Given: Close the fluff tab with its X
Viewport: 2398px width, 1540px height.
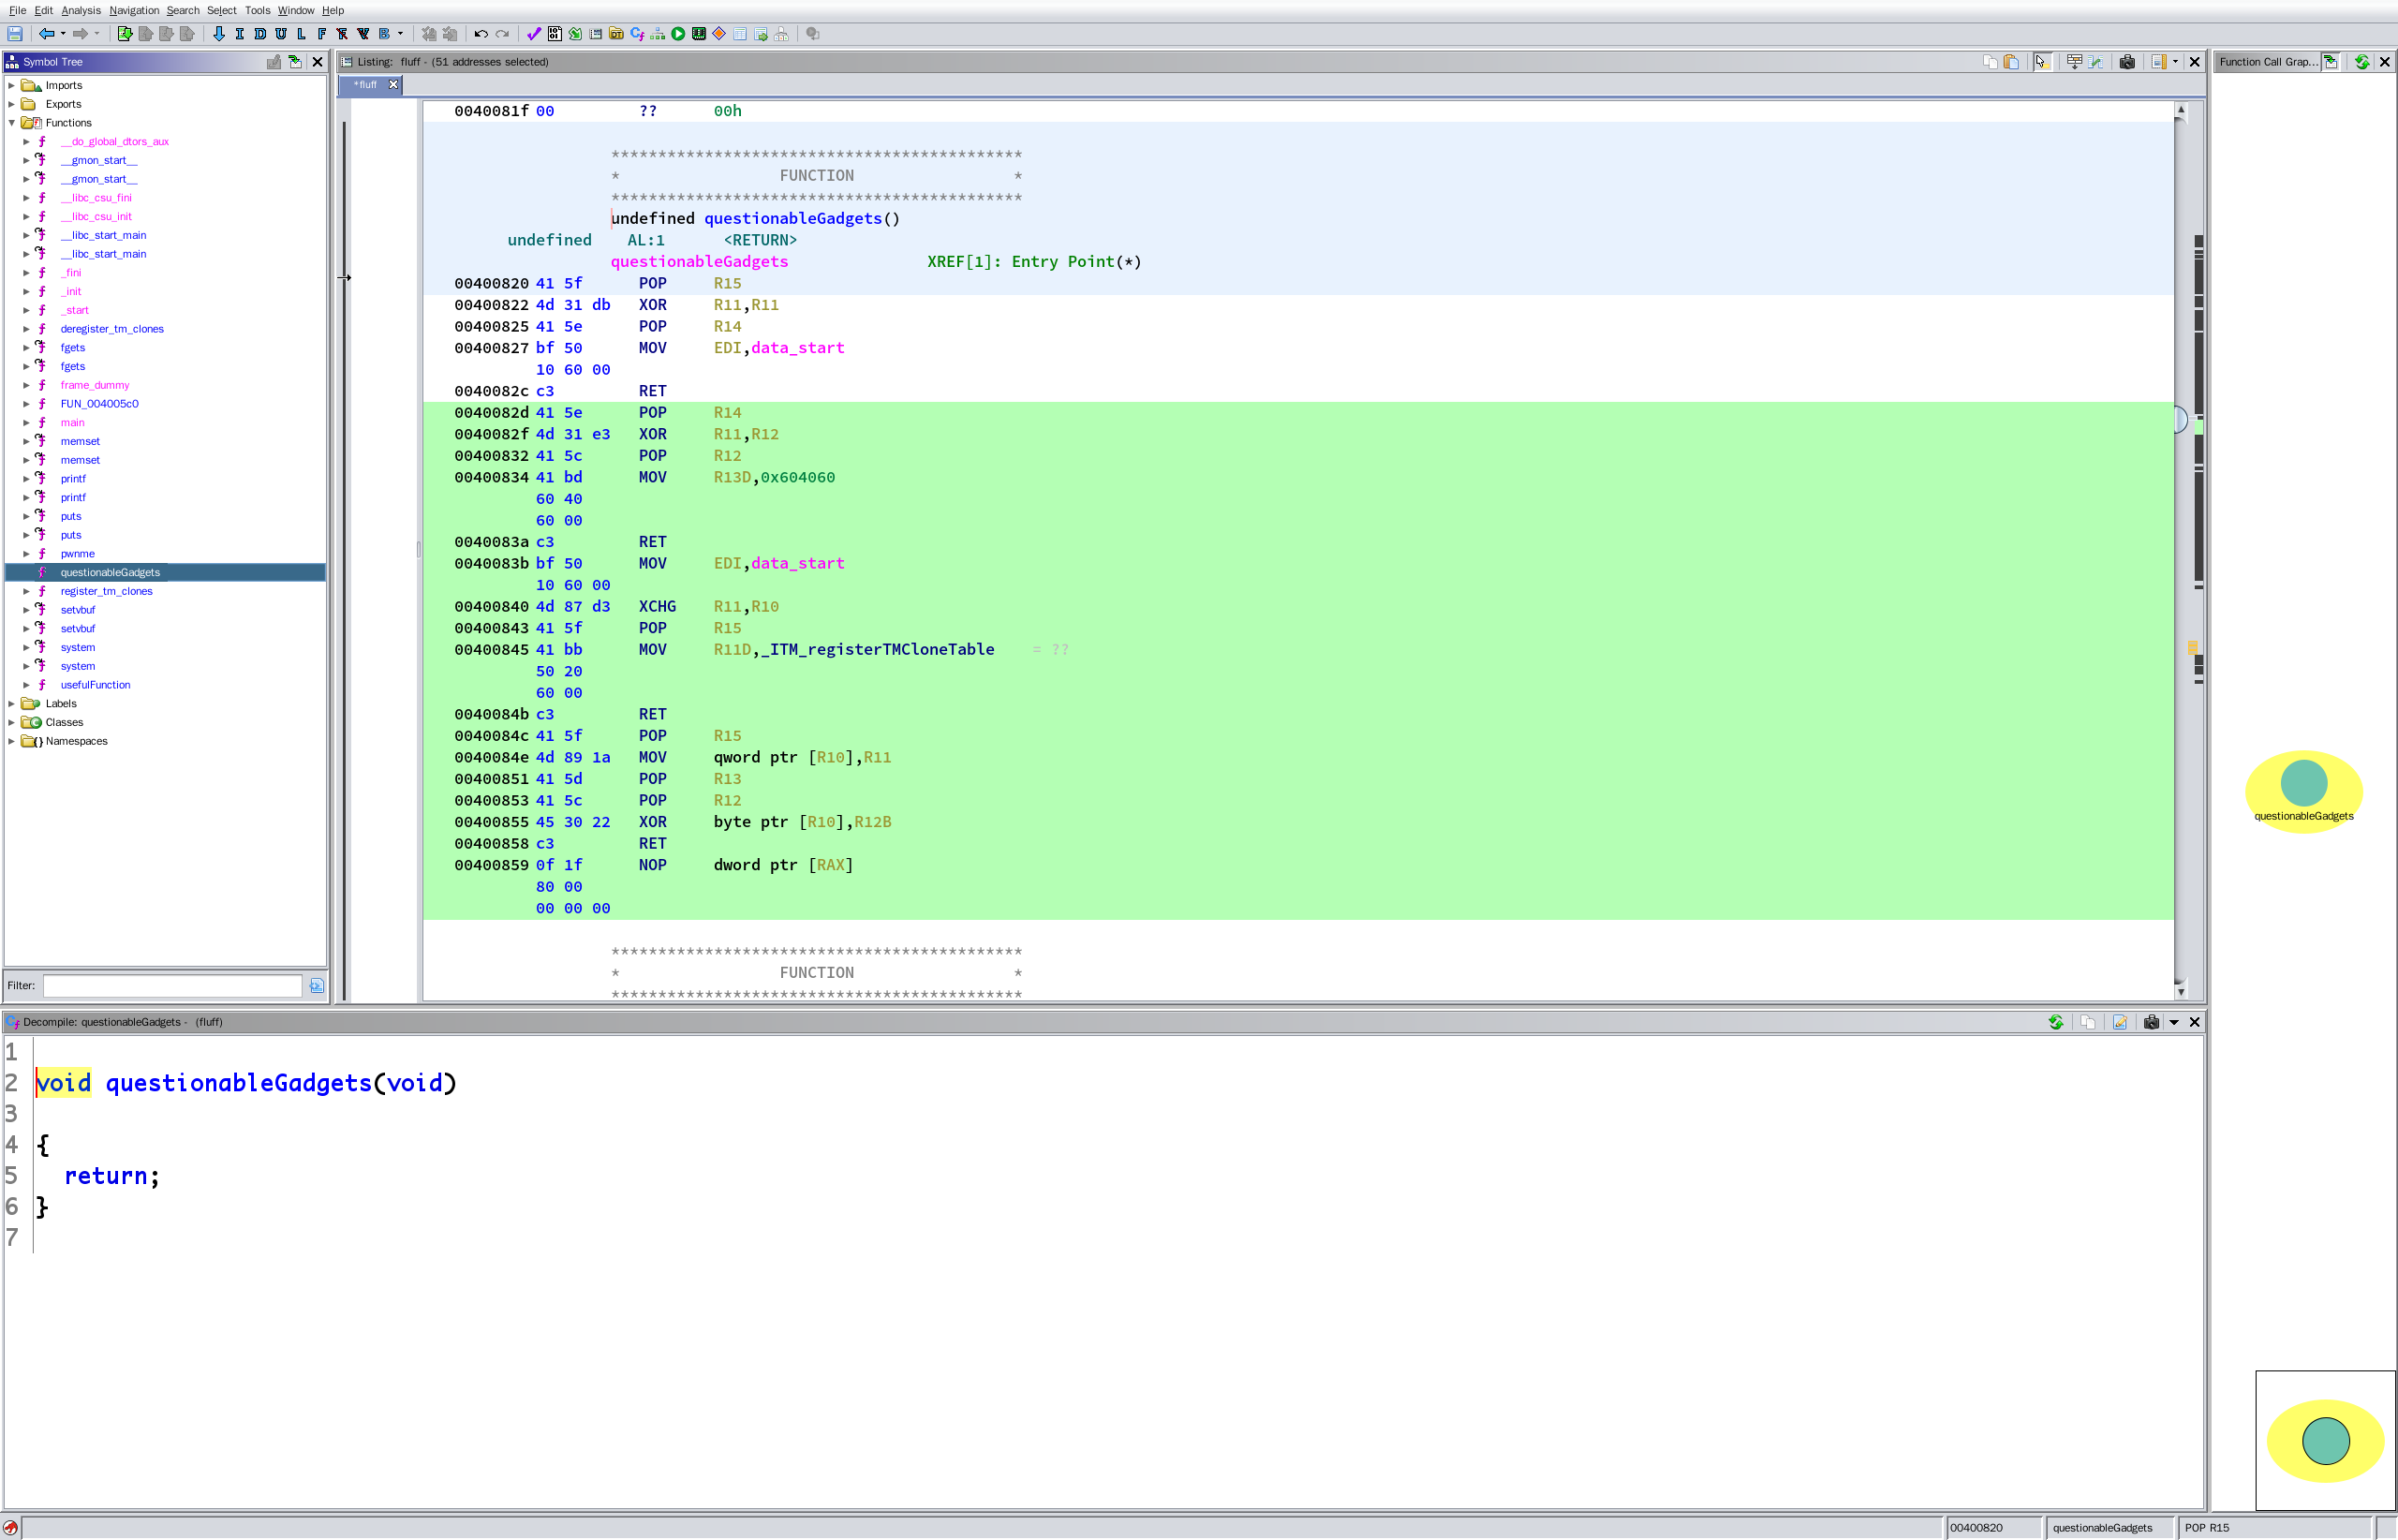Looking at the screenshot, I should (394, 85).
